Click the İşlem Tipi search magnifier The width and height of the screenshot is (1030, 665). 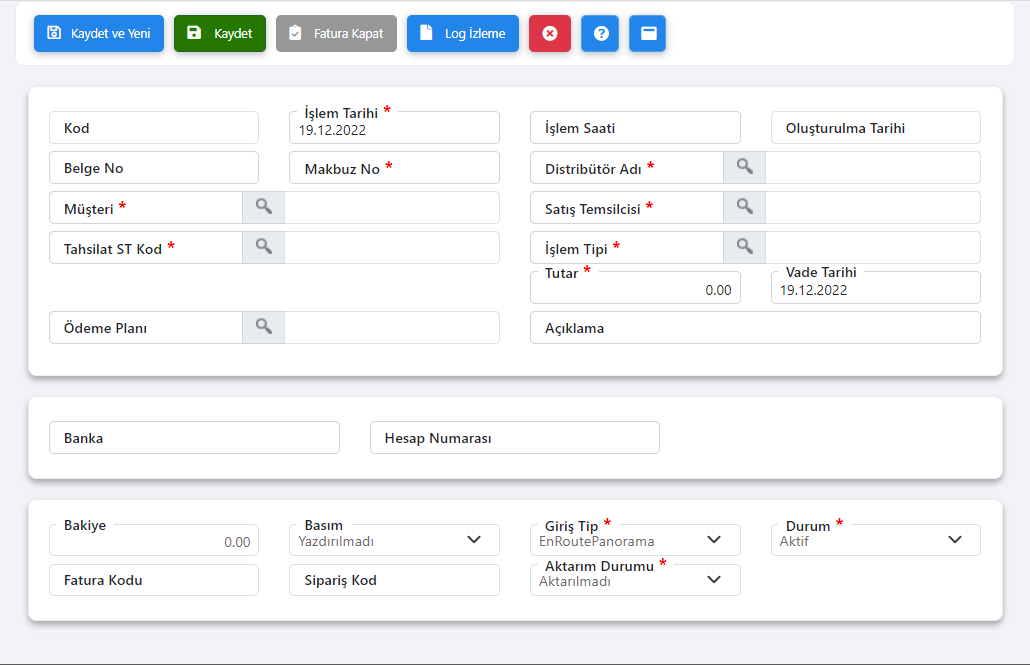(744, 247)
